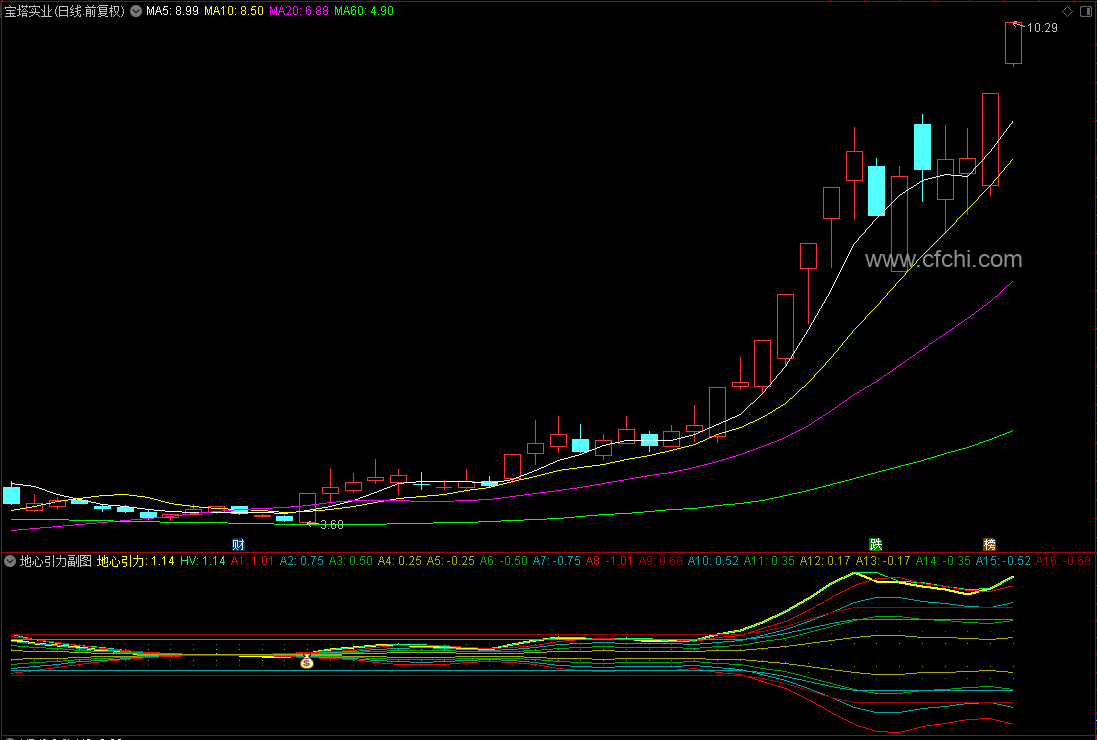Select the A8: -1.01 value

[609, 561]
